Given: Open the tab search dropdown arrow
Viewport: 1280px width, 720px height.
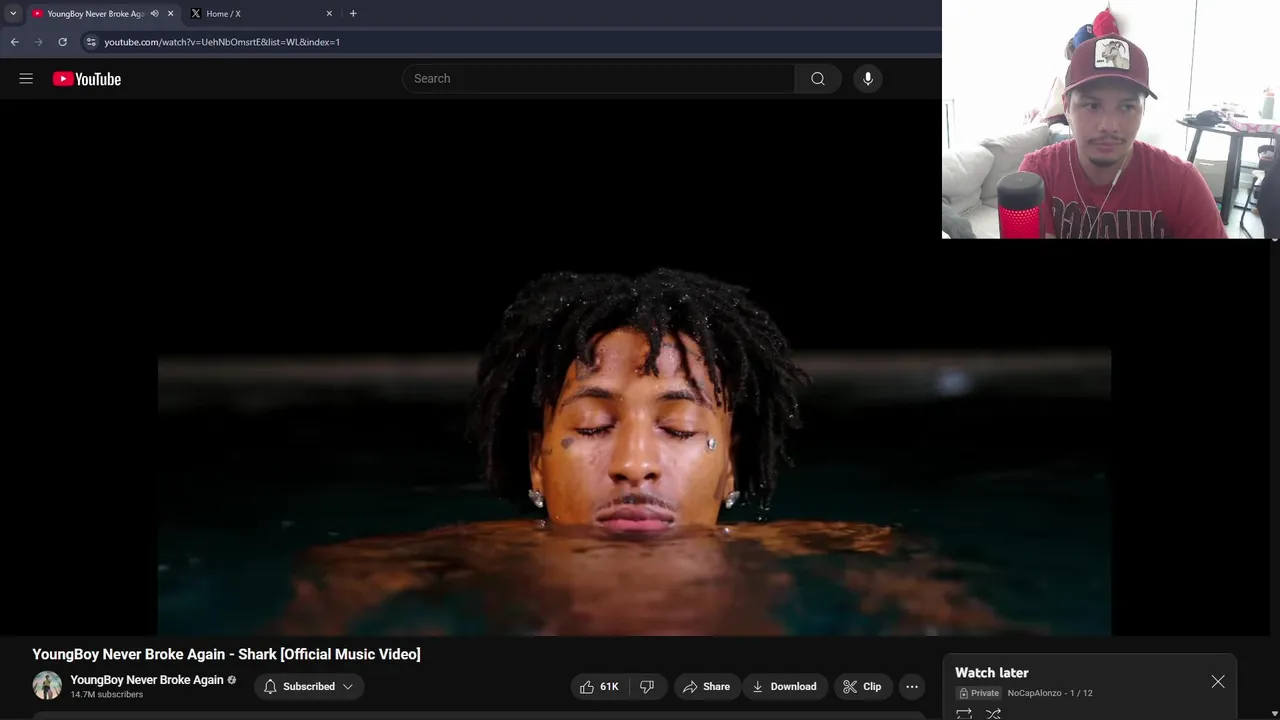Looking at the screenshot, I should pyautogui.click(x=13, y=14).
